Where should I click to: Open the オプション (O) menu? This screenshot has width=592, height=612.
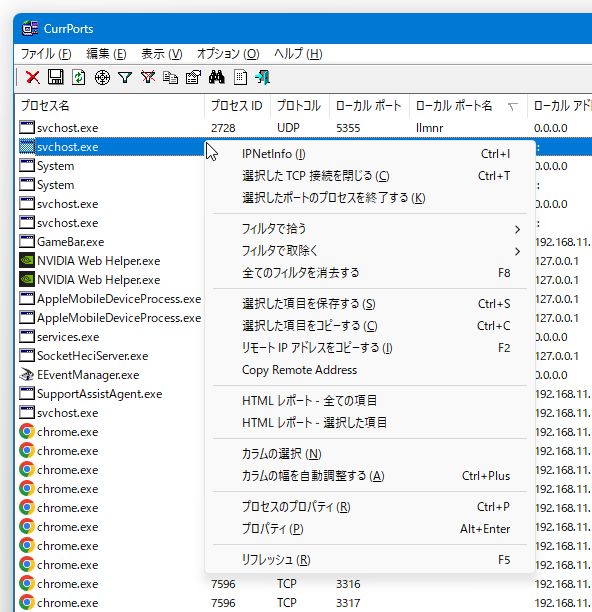[228, 54]
